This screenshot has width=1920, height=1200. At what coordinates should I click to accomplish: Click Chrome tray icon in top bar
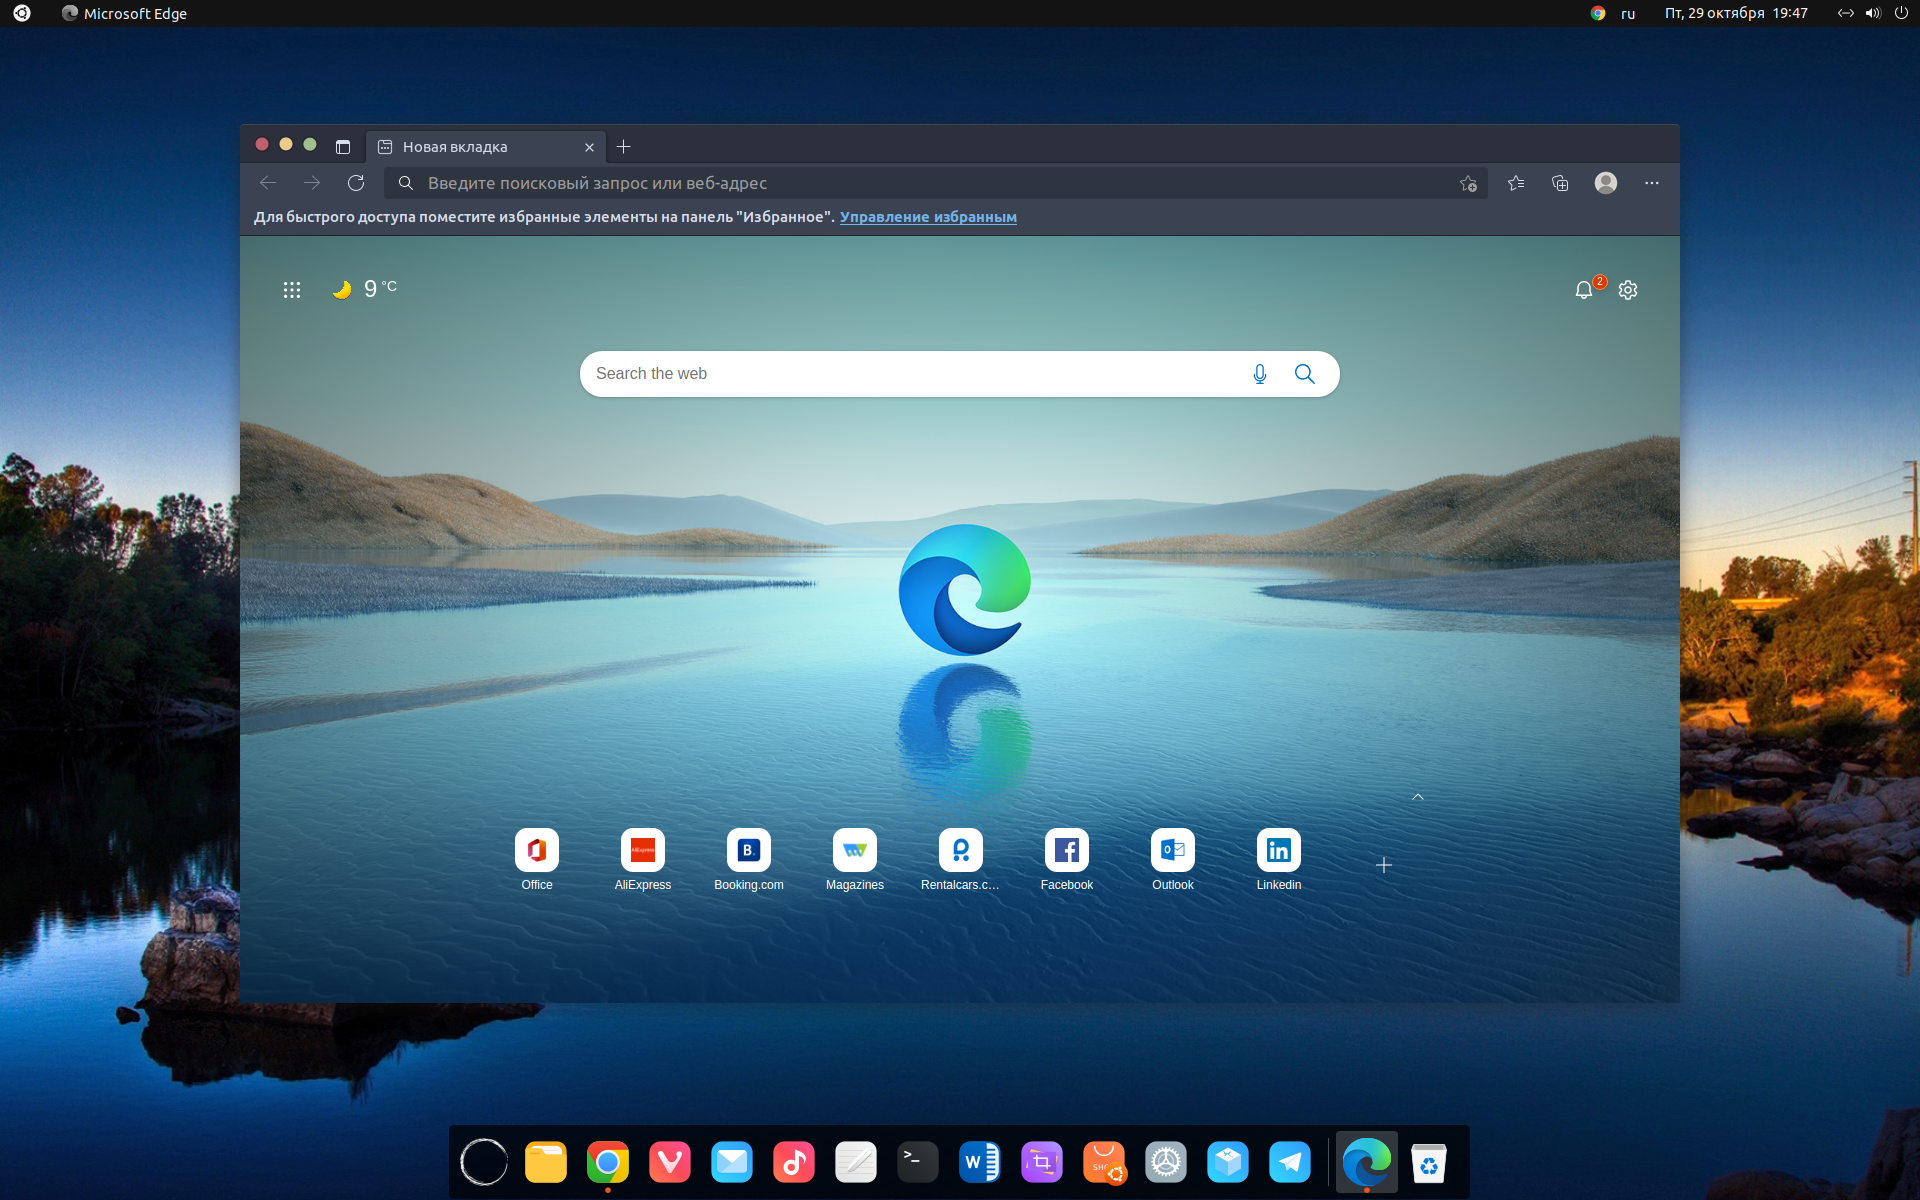click(x=1598, y=14)
